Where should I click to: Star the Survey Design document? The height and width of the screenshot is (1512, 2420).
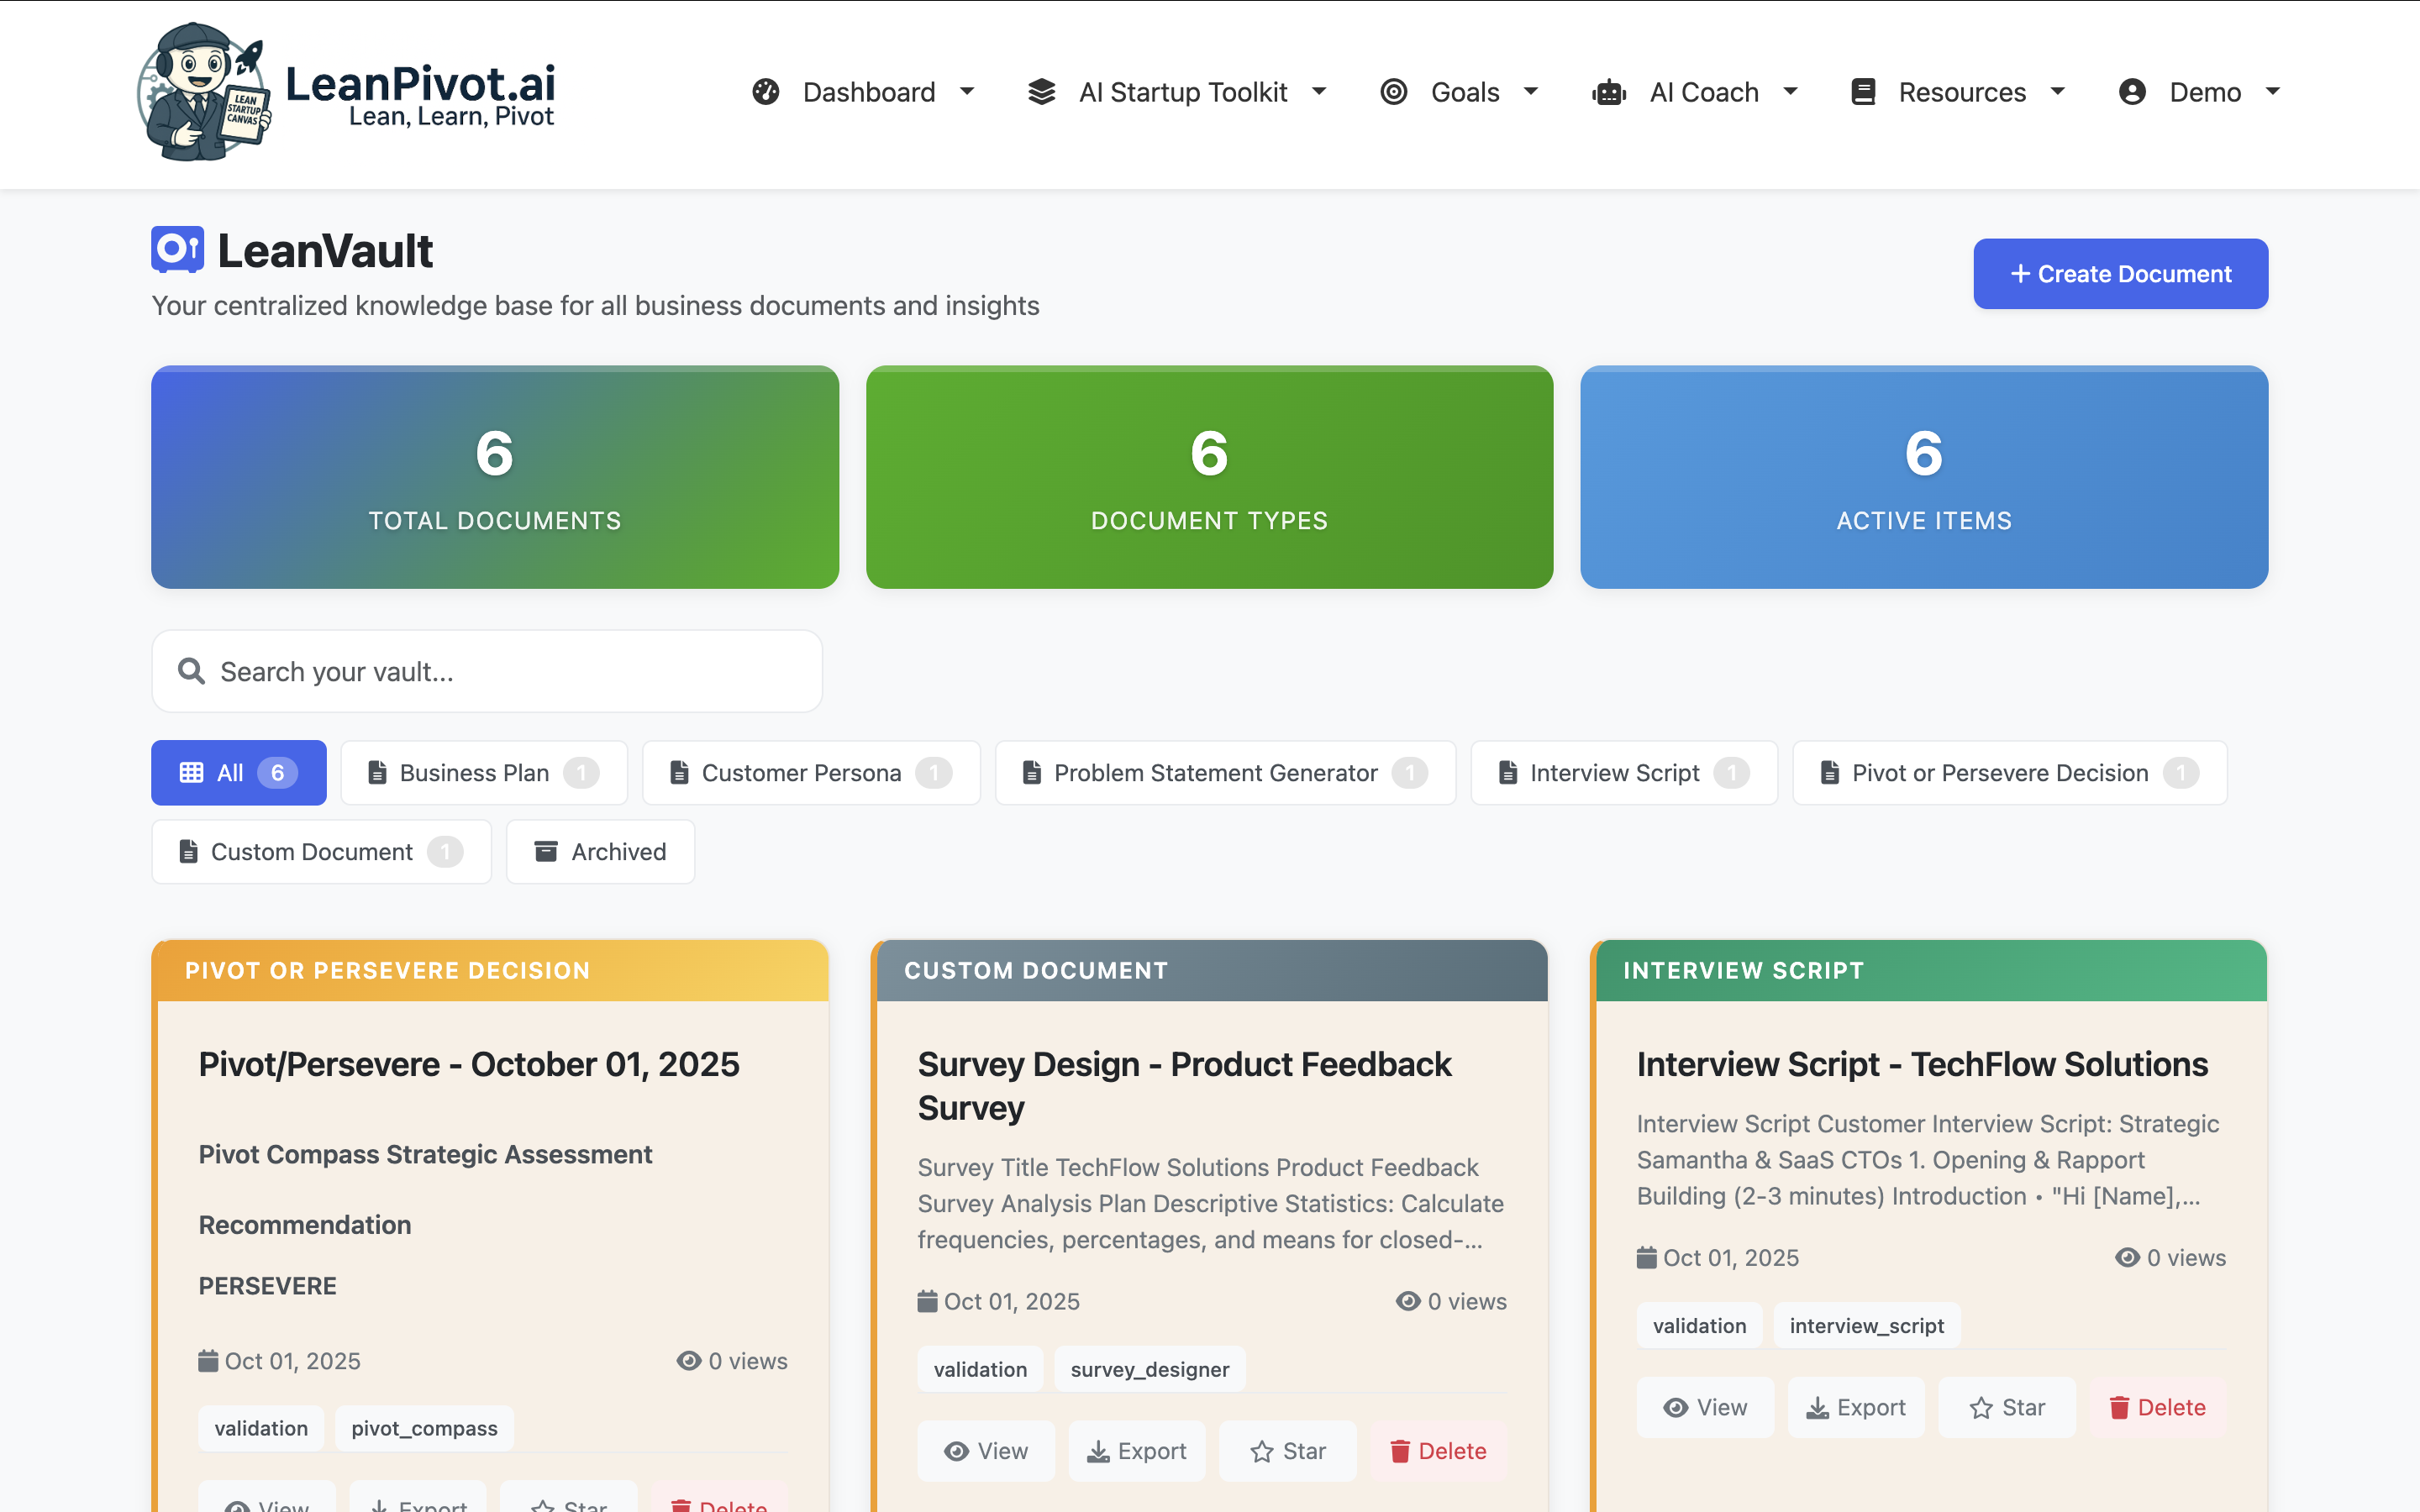[x=1287, y=1451]
